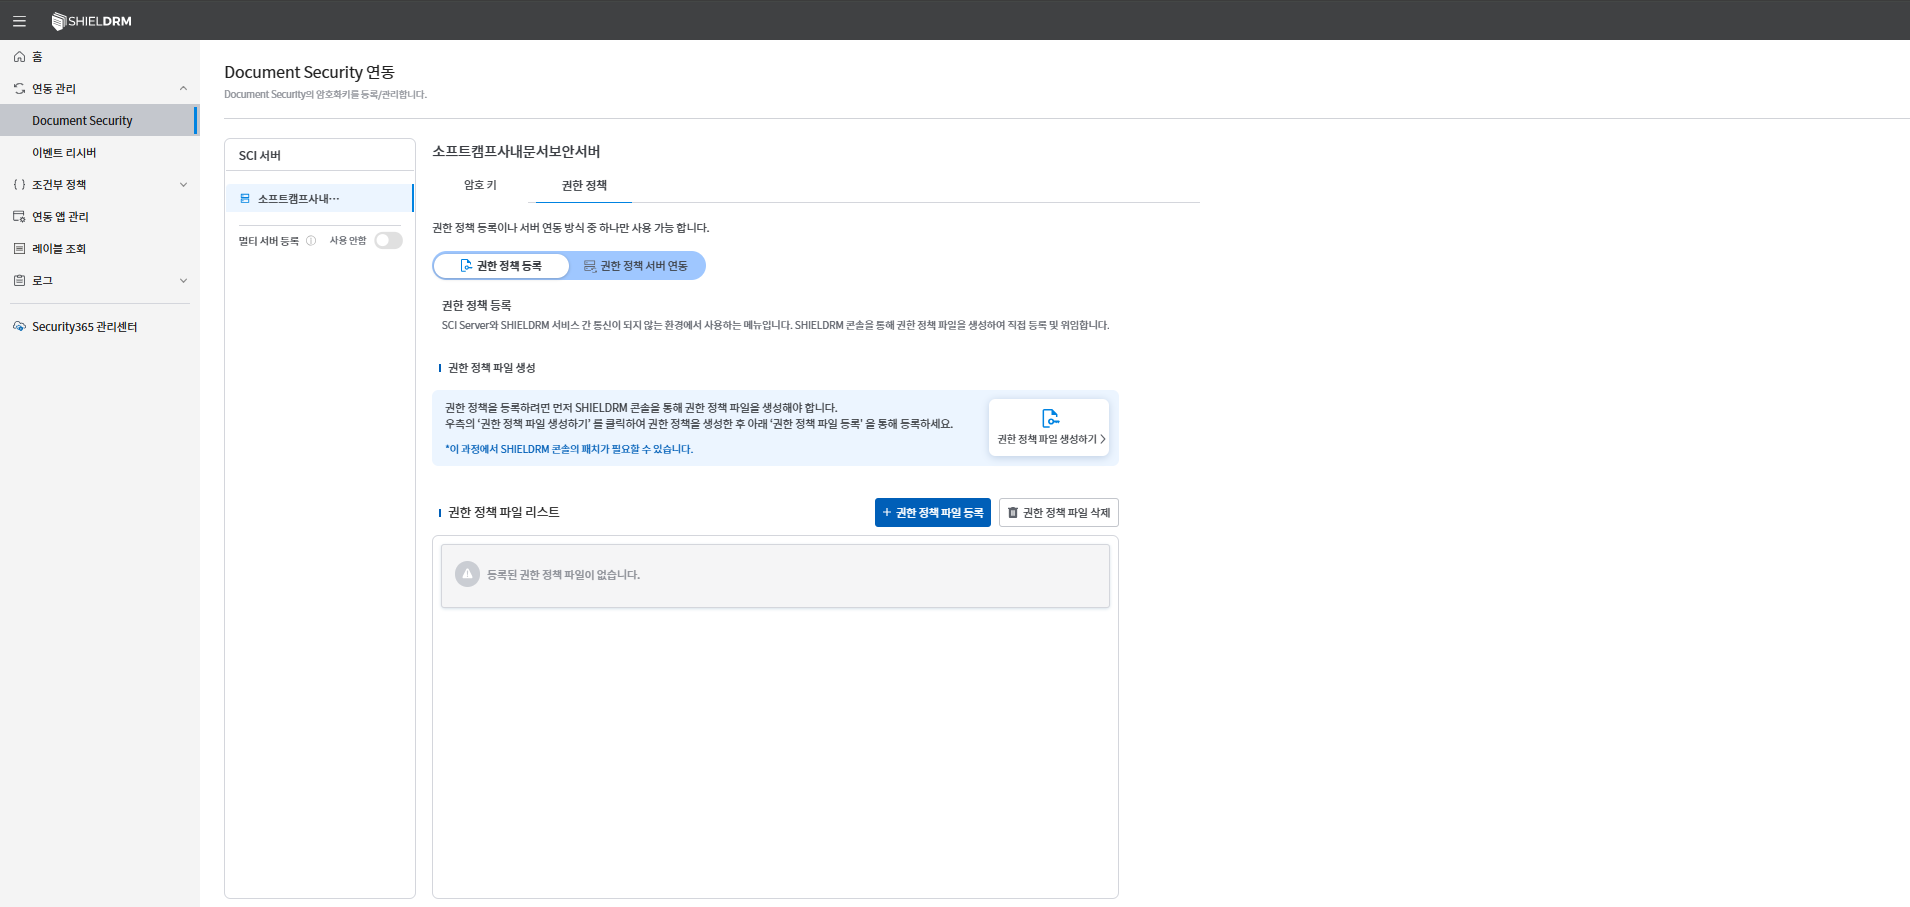Click the warning icon in empty list message
The height and width of the screenshot is (907, 1910).
tap(467, 574)
